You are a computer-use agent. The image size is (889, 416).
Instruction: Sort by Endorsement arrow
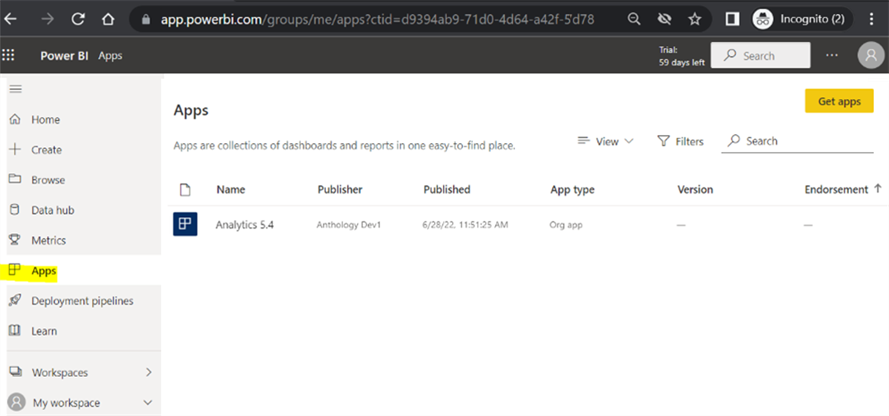[x=878, y=189]
